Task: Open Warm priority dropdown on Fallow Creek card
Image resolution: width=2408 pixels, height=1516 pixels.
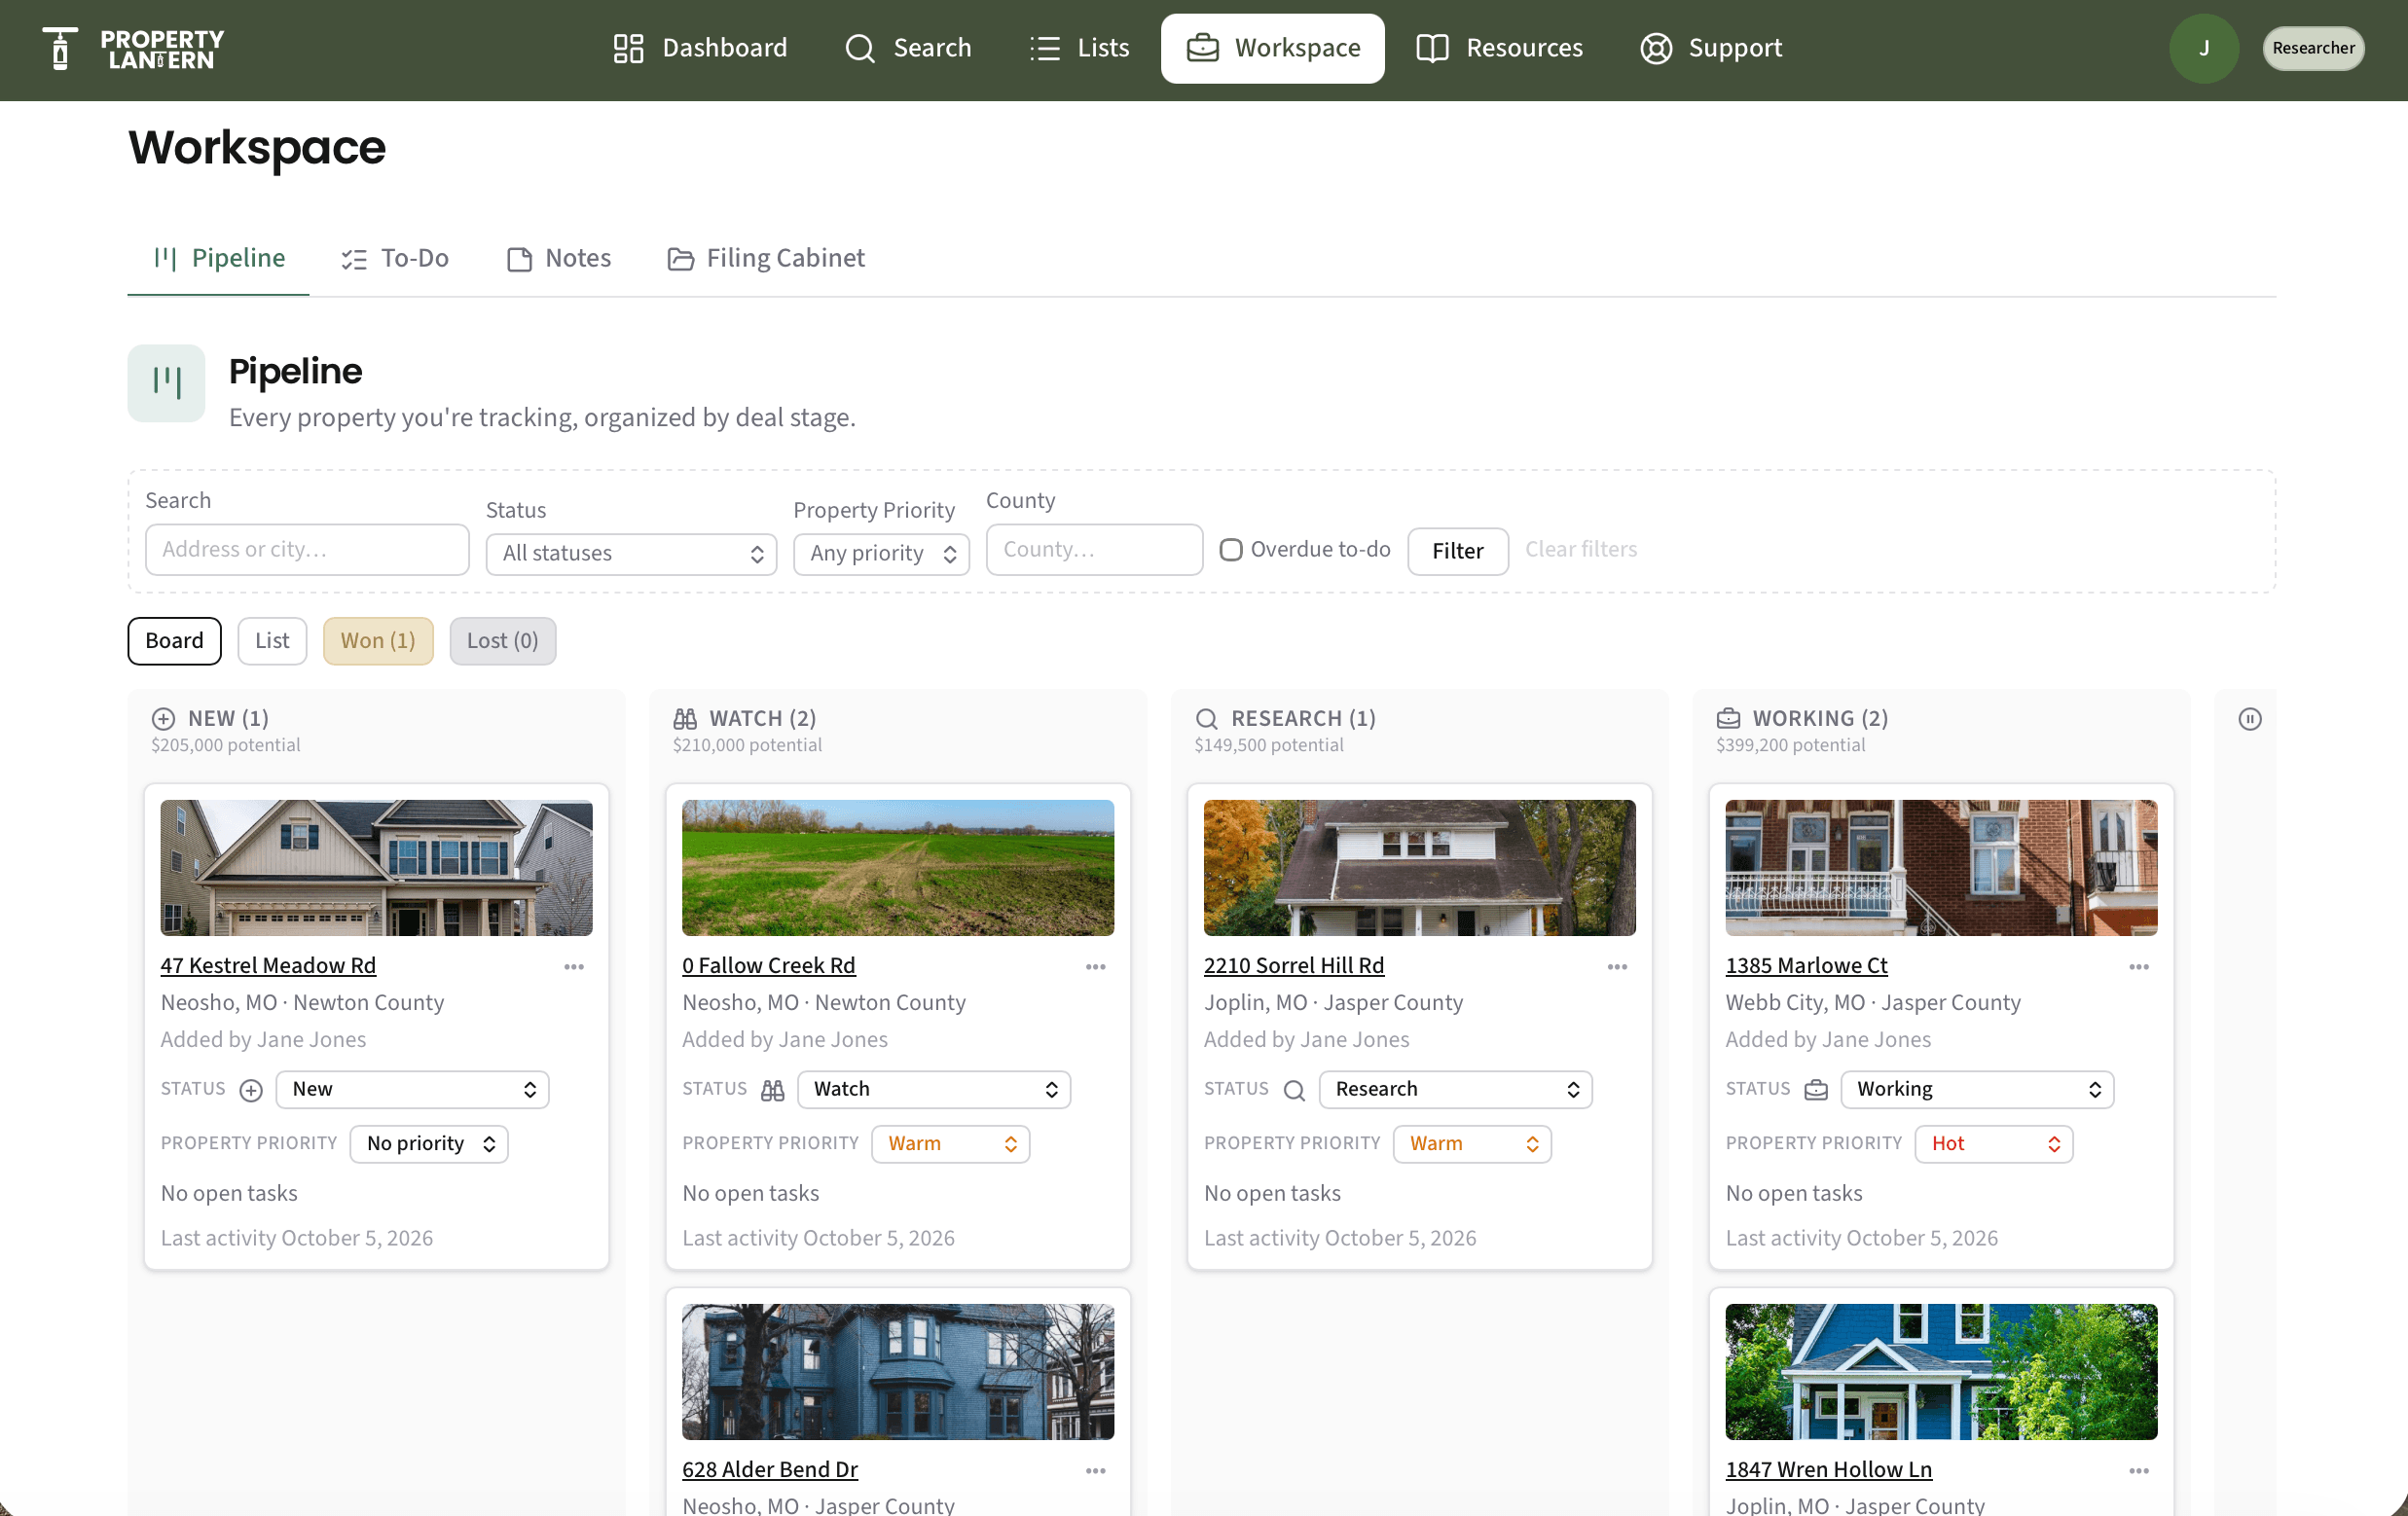Action: tap(951, 1143)
